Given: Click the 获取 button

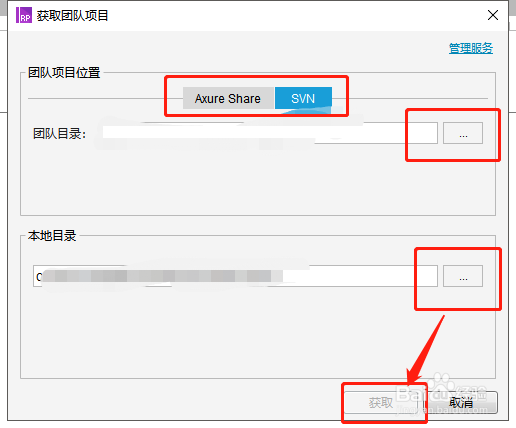Looking at the screenshot, I should 381,402.
